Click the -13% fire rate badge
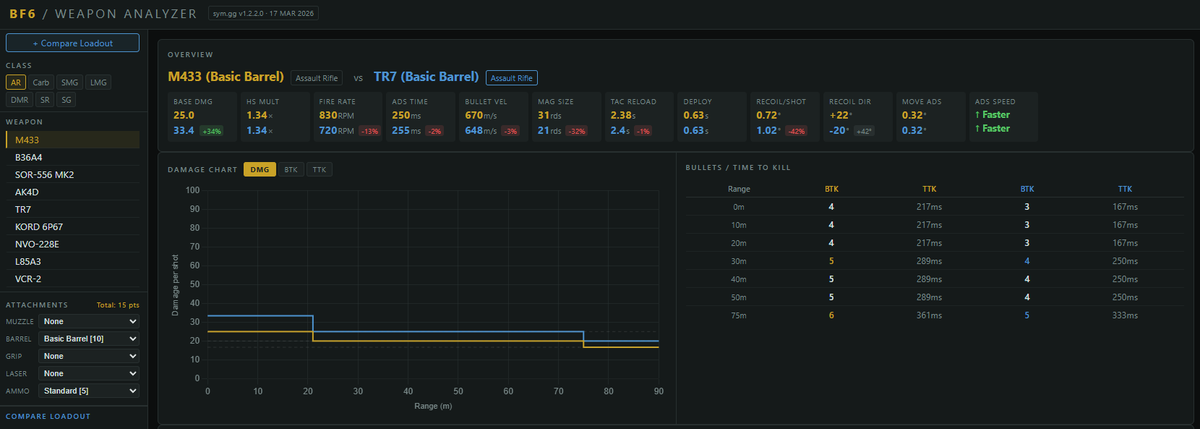 coord(370,131)
